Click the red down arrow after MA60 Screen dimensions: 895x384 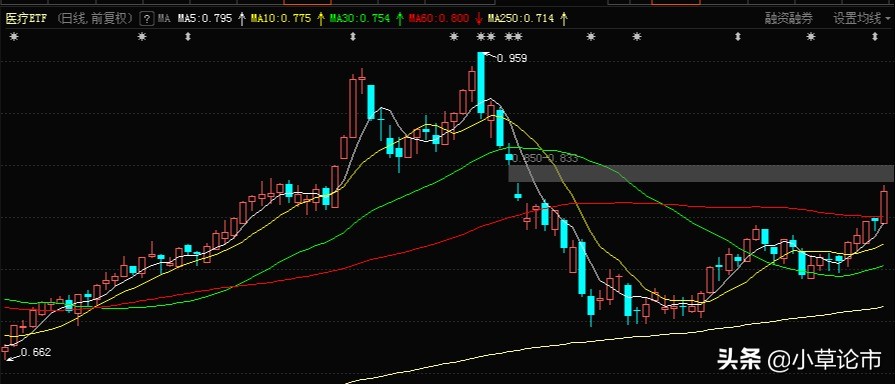pos(478,19)
